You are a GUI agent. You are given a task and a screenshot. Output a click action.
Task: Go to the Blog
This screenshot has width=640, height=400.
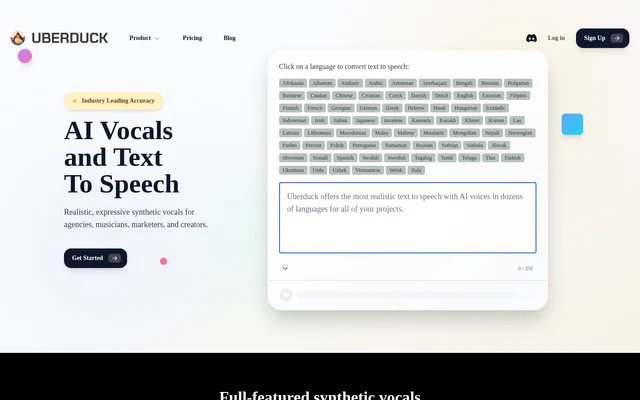[229, 38]
